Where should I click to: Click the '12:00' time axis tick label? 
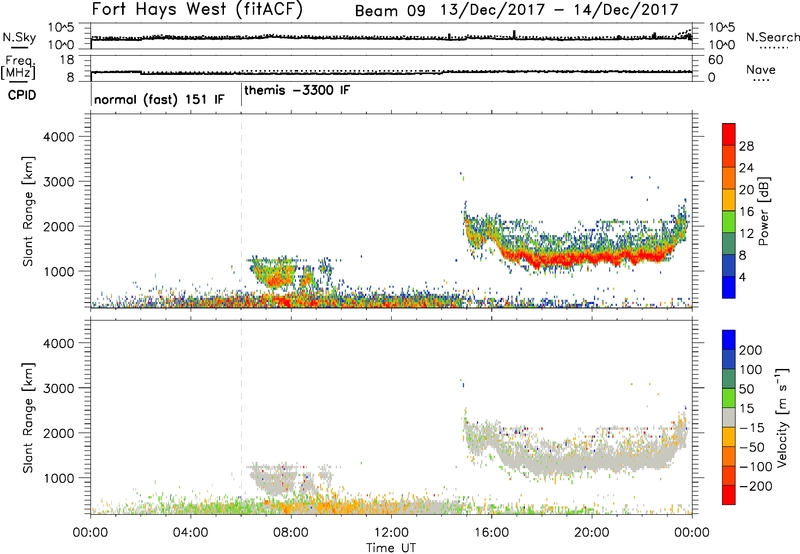coord(391,533)
